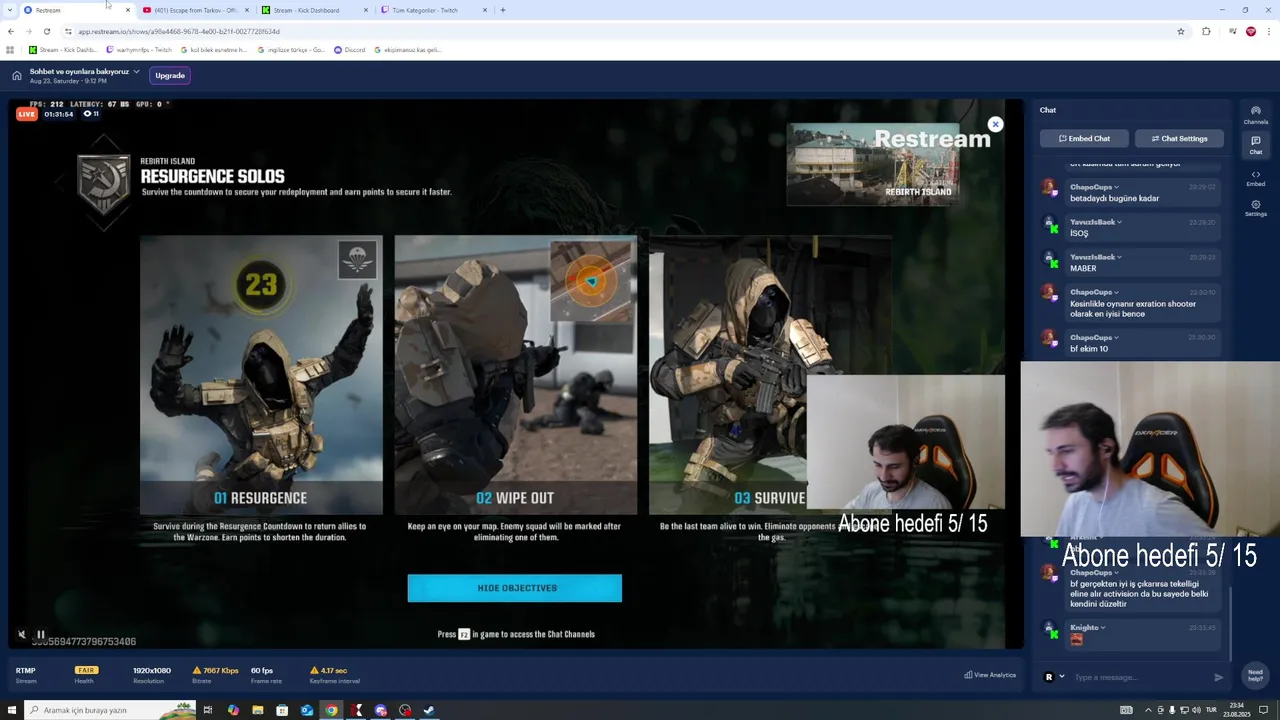Focus the Type a message field
Screen dimensions: 1280x720
click(1140, 677)
